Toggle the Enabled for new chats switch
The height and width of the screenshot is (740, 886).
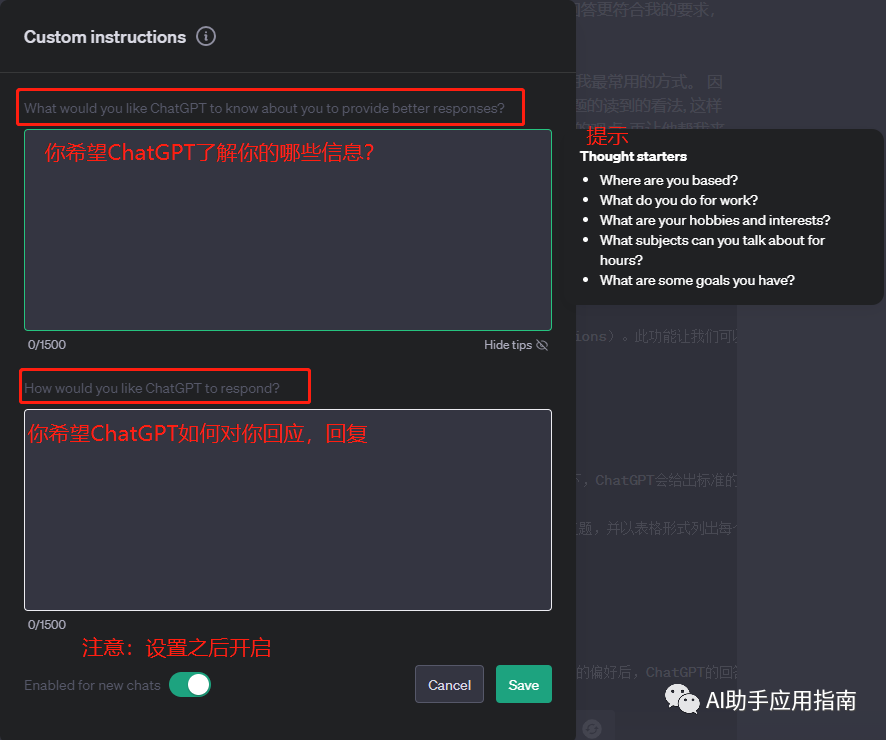coord(190,685)
